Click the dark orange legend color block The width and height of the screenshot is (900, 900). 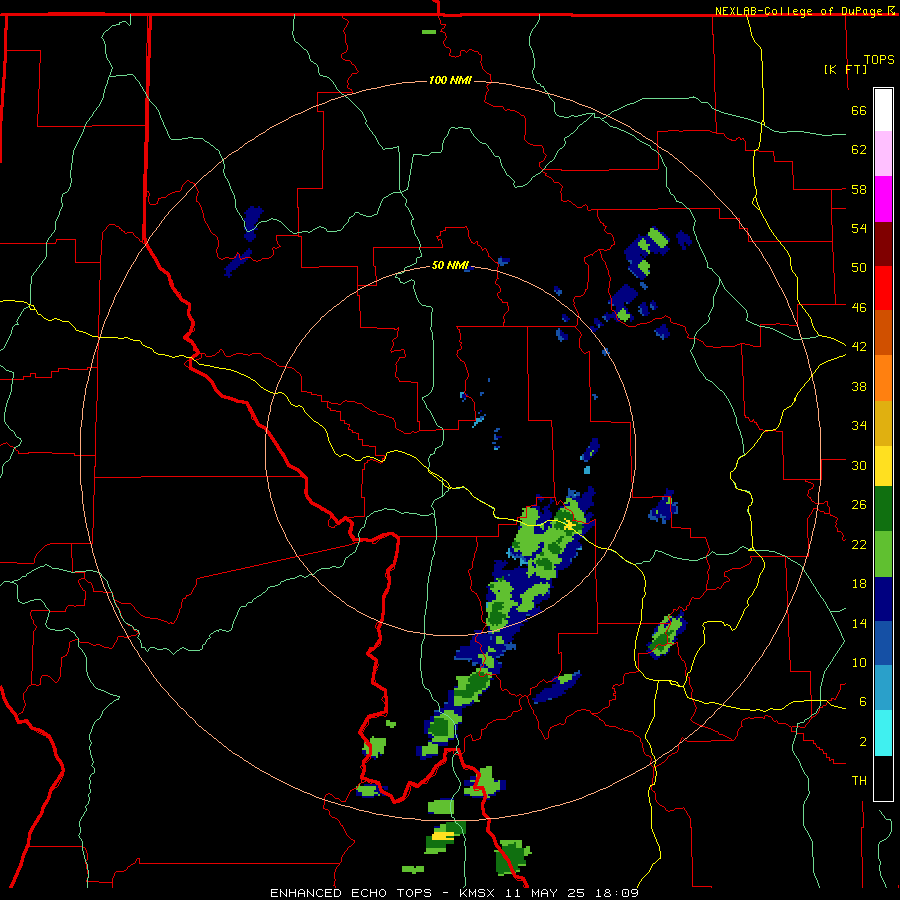click(883, 333)
